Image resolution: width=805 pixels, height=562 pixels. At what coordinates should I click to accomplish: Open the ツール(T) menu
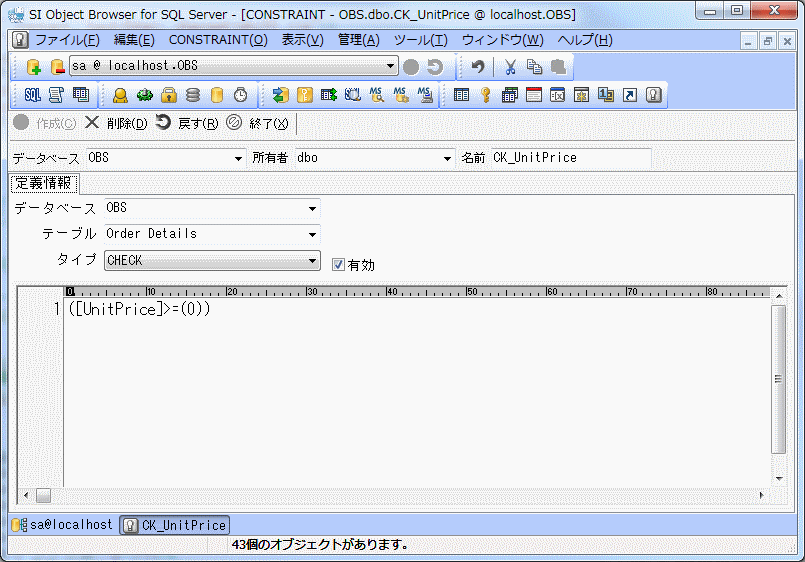pos(420,40)
